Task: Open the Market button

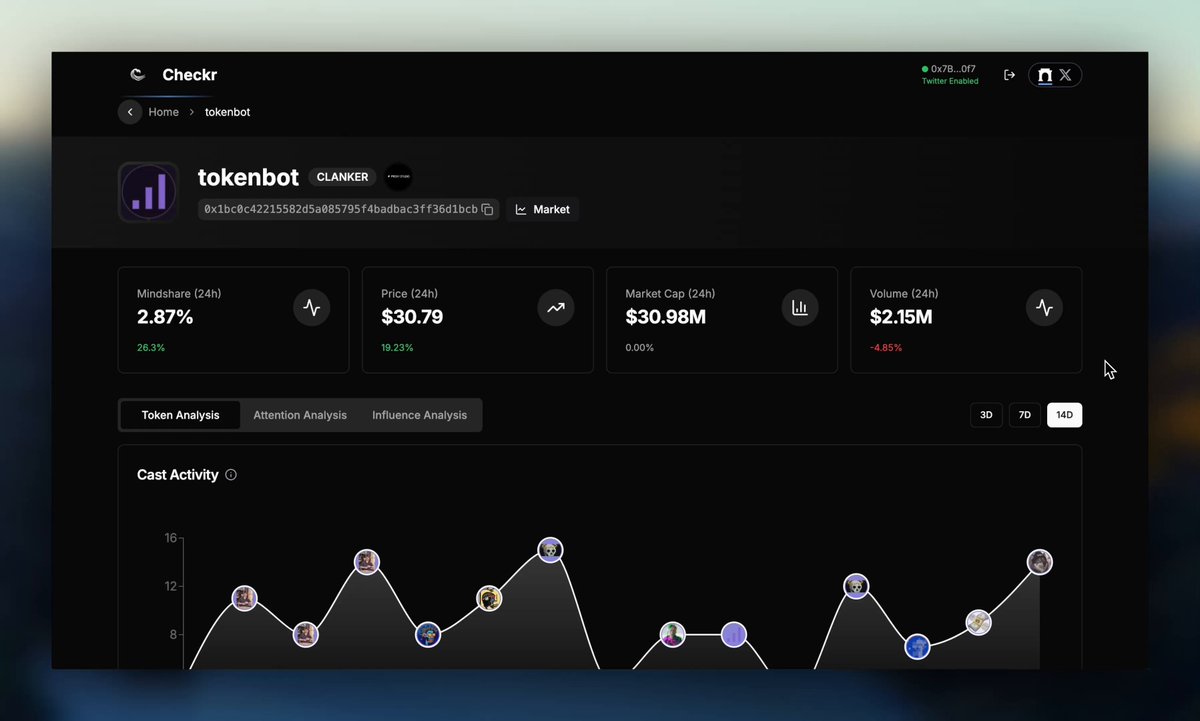Action: (542, 209)
